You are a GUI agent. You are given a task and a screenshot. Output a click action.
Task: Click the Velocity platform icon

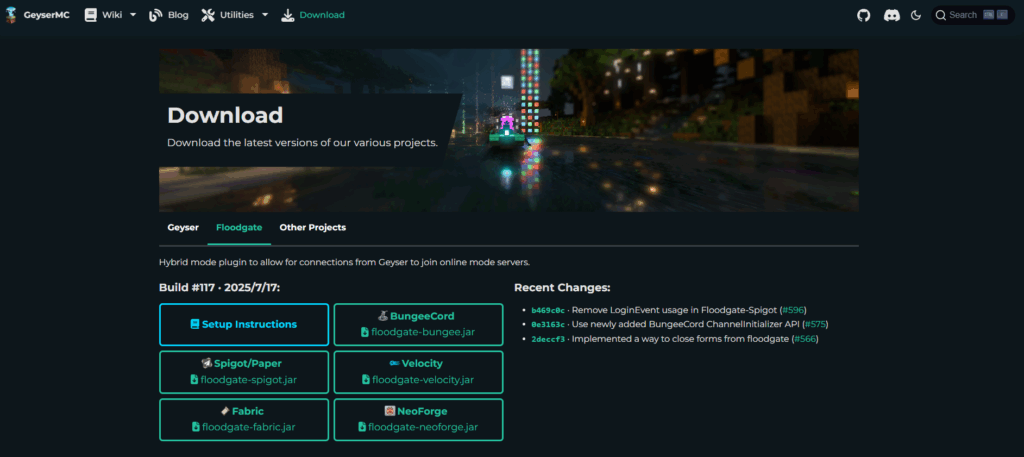click(x=394, y=364)
